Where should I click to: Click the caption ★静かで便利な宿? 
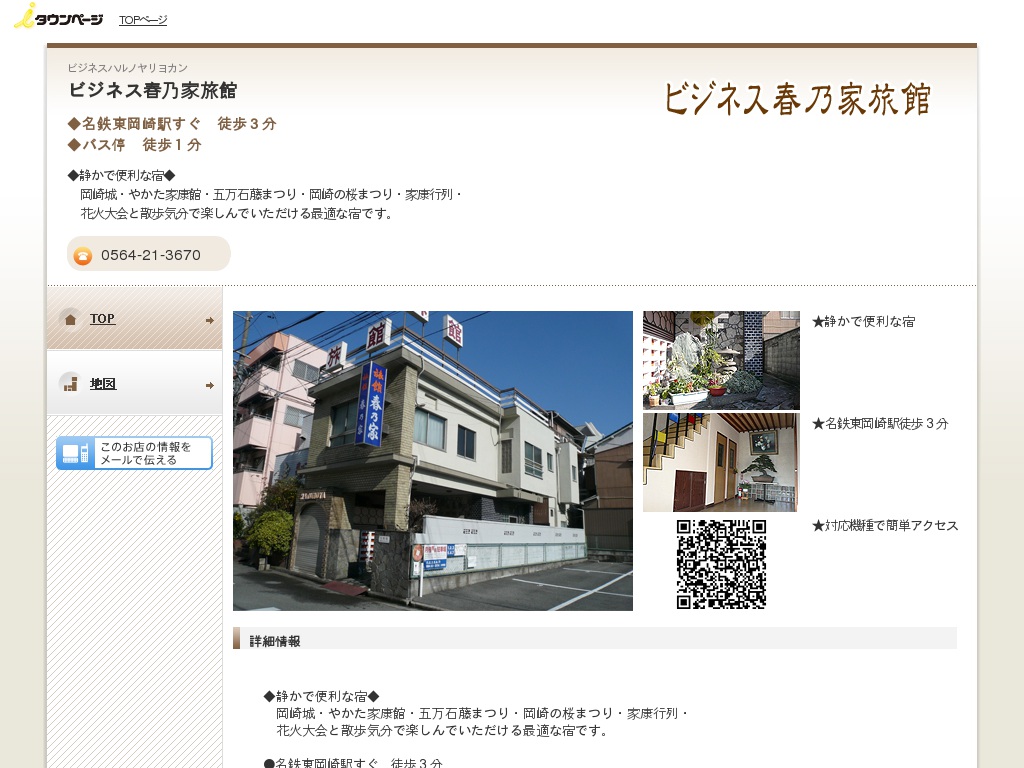coord(863,321)
